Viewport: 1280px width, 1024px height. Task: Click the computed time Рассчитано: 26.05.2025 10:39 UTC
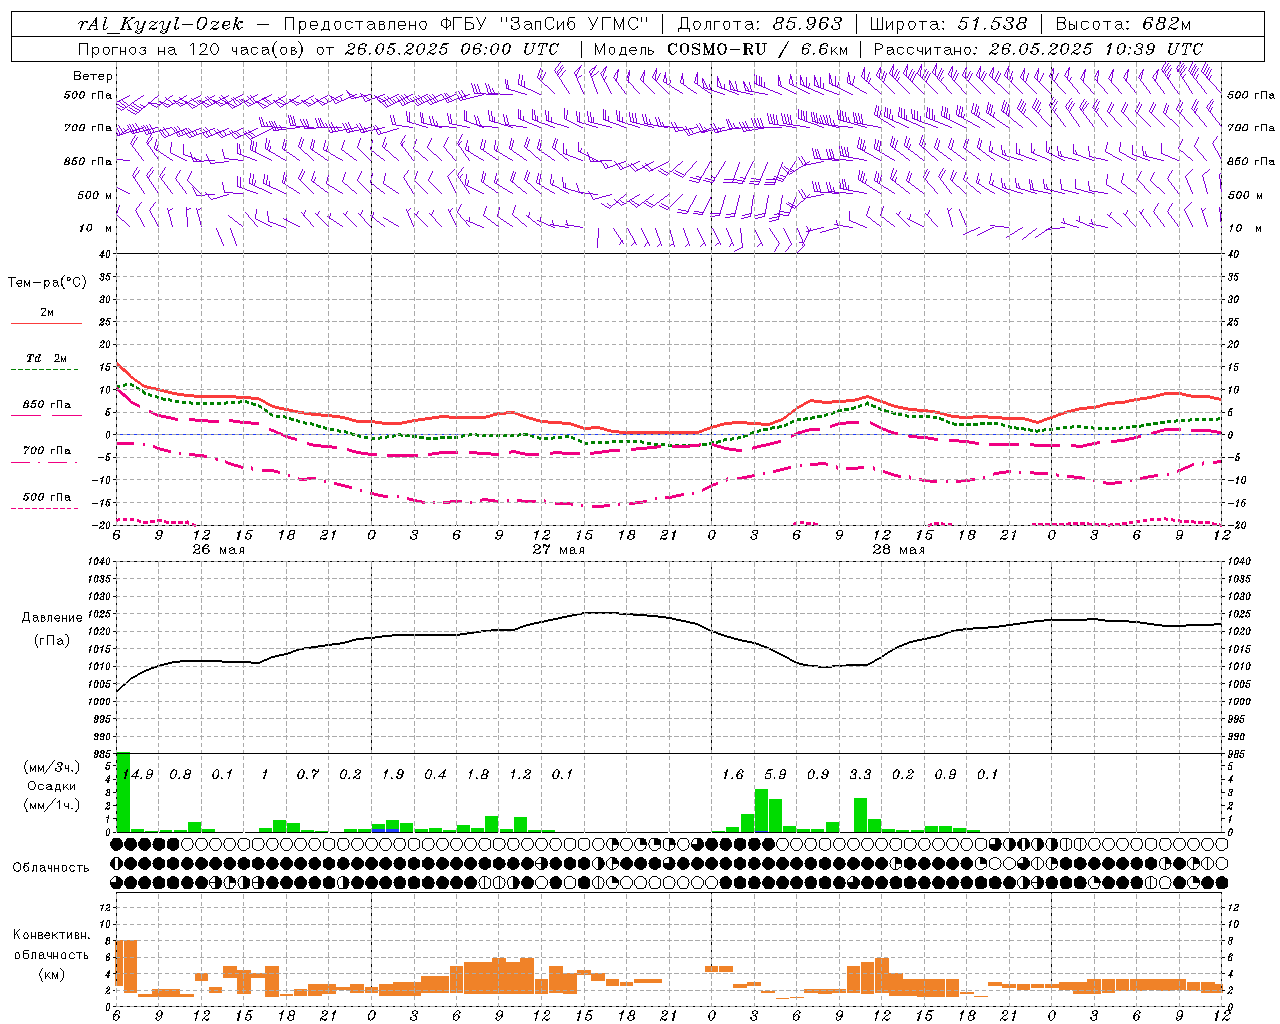1038,49
